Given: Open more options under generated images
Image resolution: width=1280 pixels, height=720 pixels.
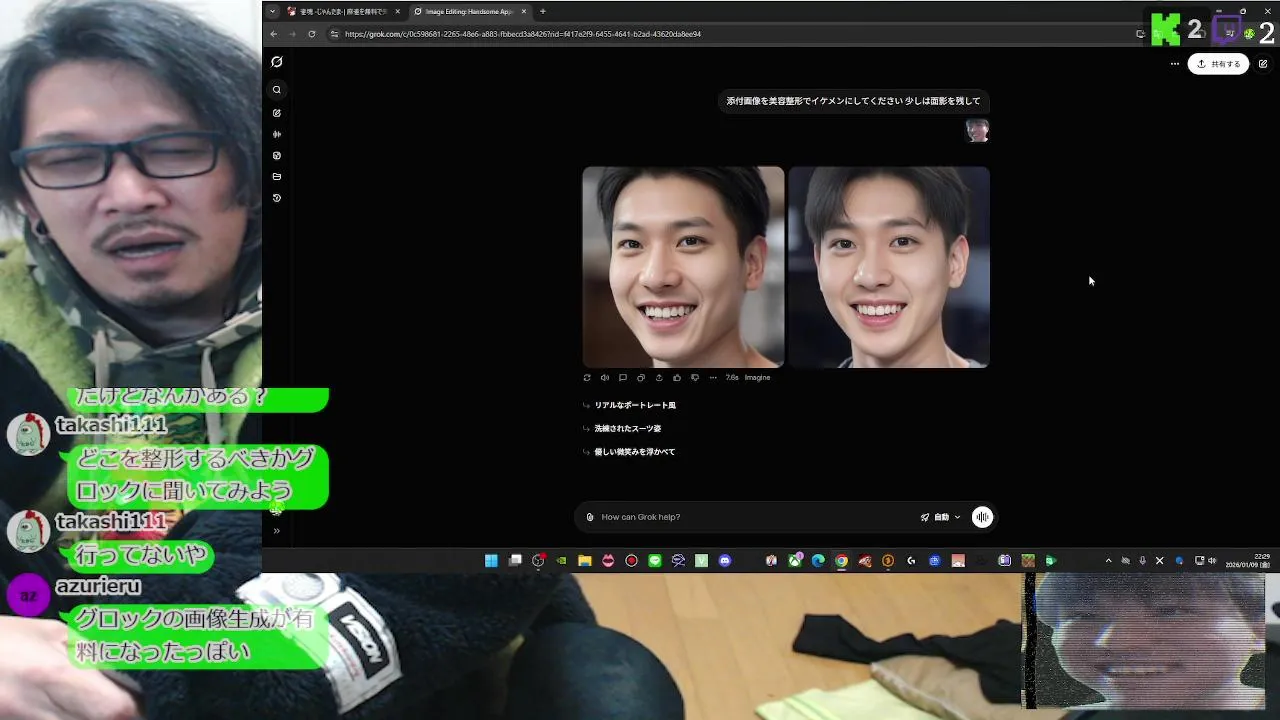Looking at the screenshot, I should click(x=713, y=378).
